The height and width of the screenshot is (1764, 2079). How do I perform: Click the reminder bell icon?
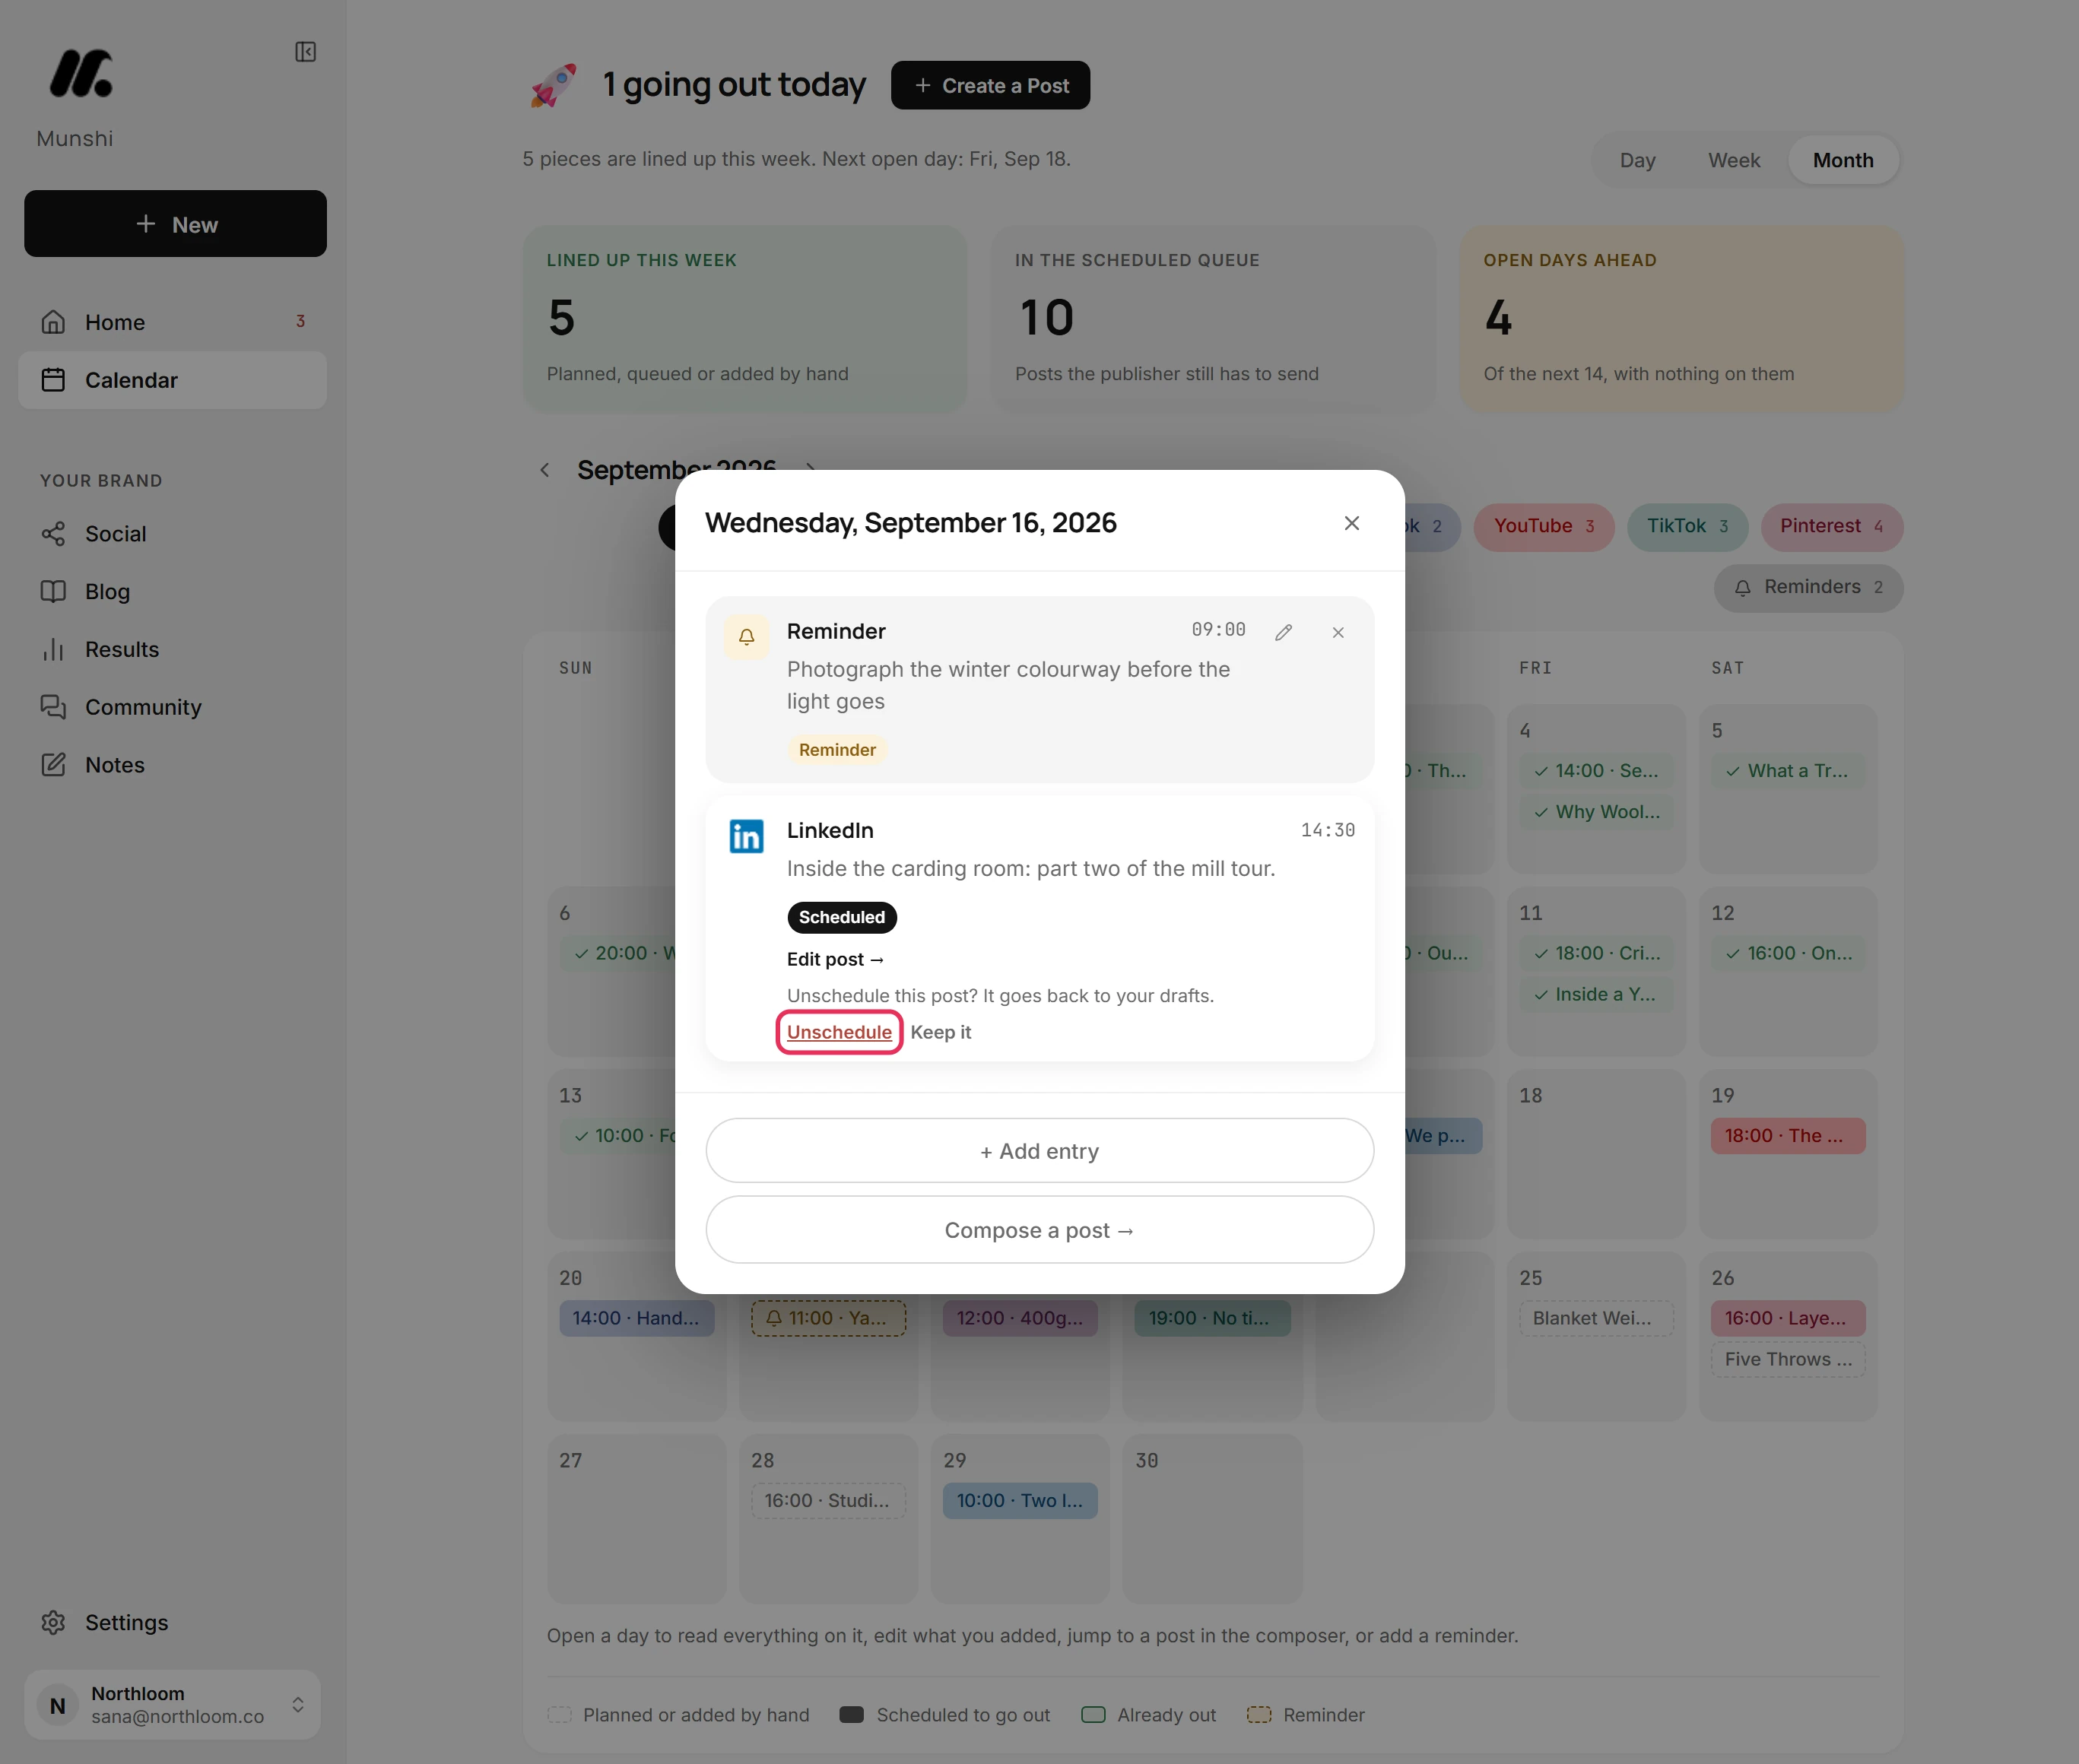click(x=746, y=637)
